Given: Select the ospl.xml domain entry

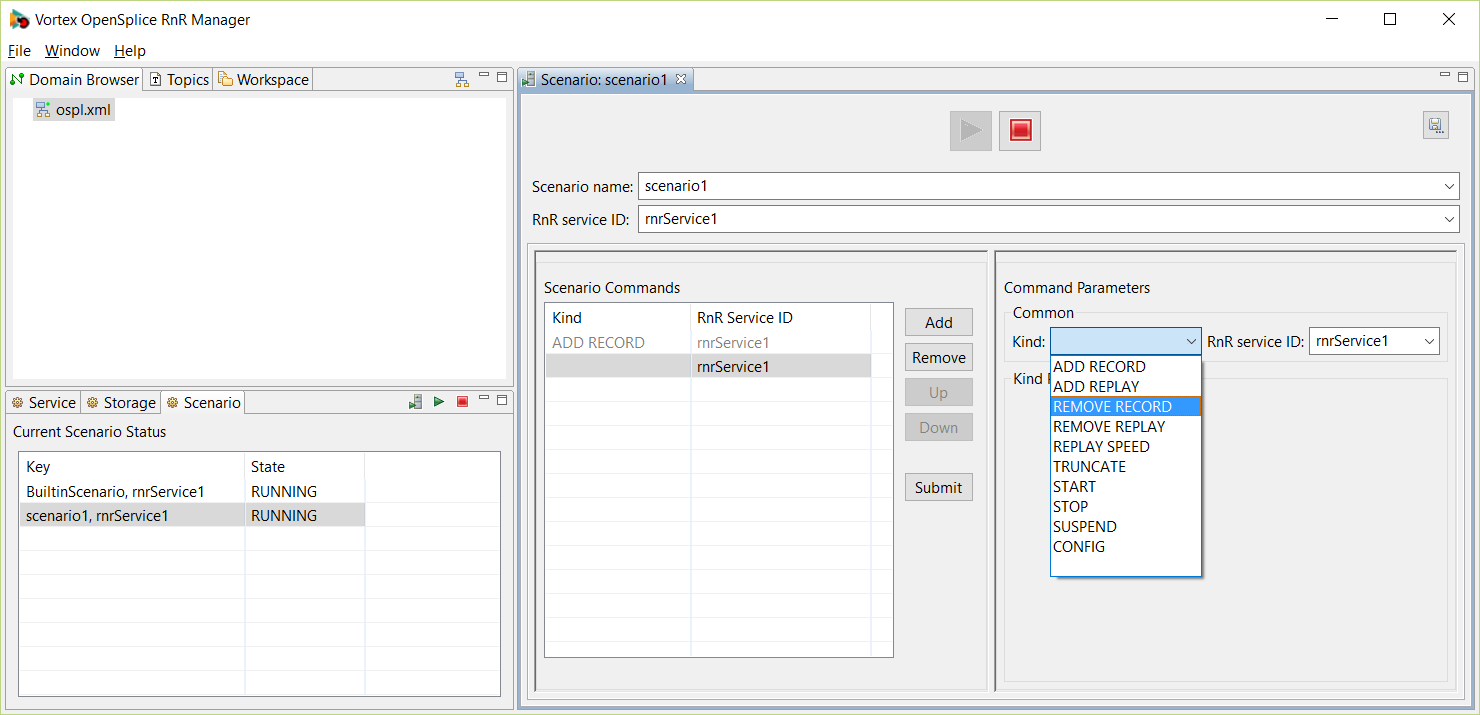Looking at the screenshot, I should click(x=74, y=110).
